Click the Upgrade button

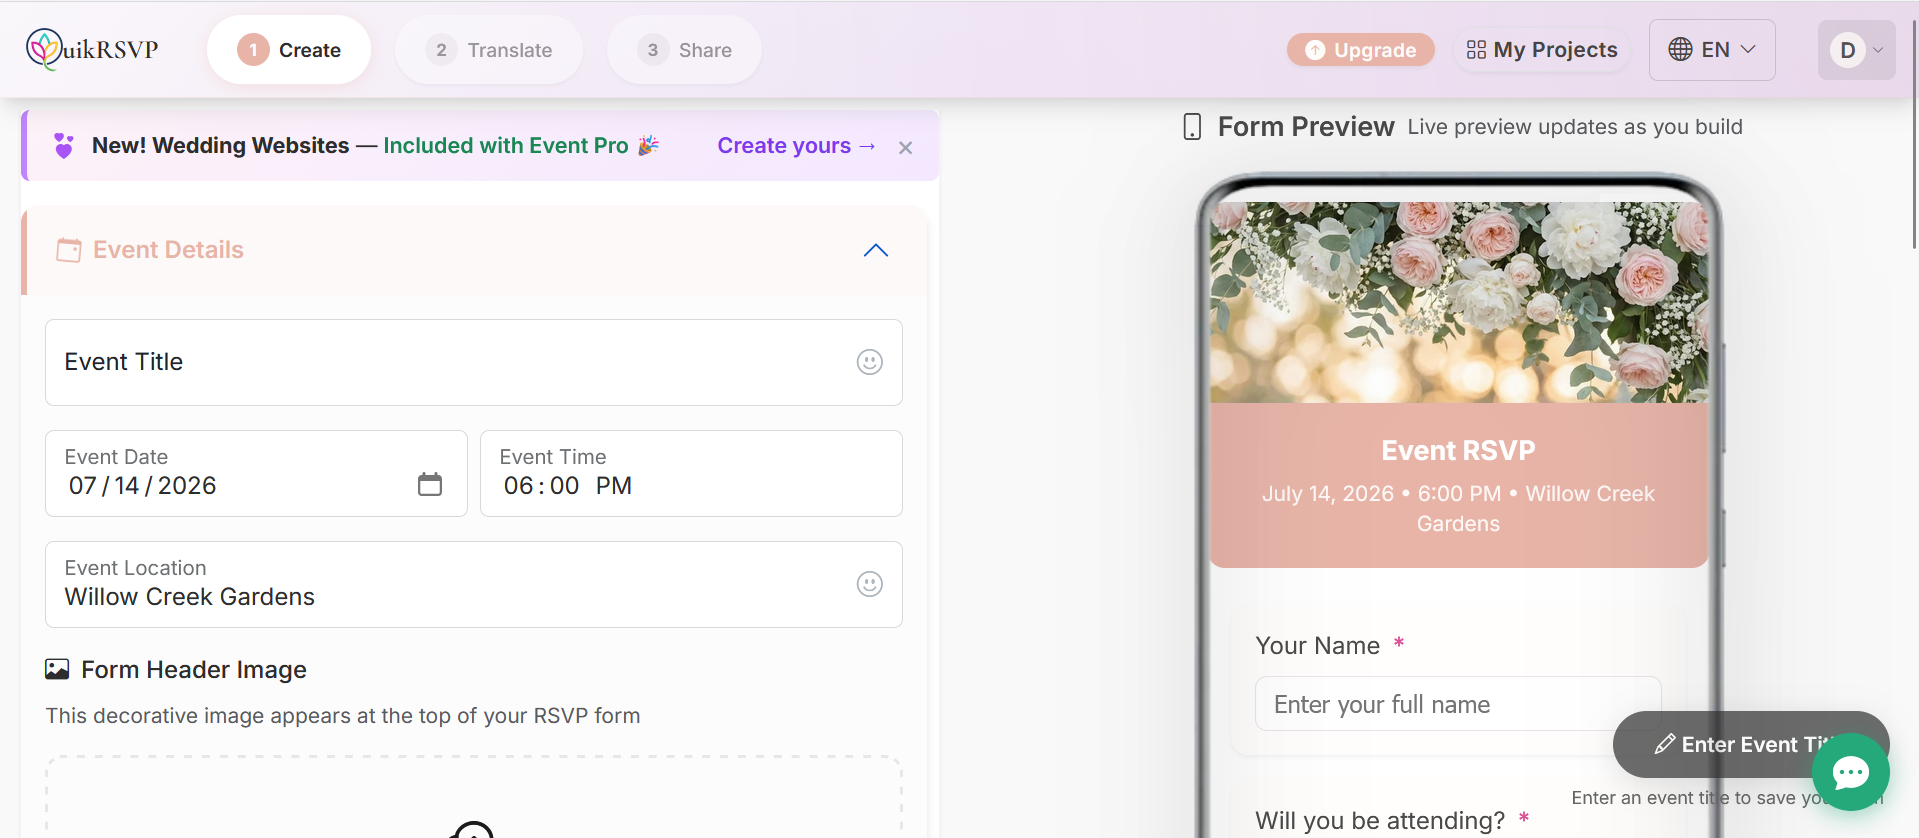pos(1361,50)
